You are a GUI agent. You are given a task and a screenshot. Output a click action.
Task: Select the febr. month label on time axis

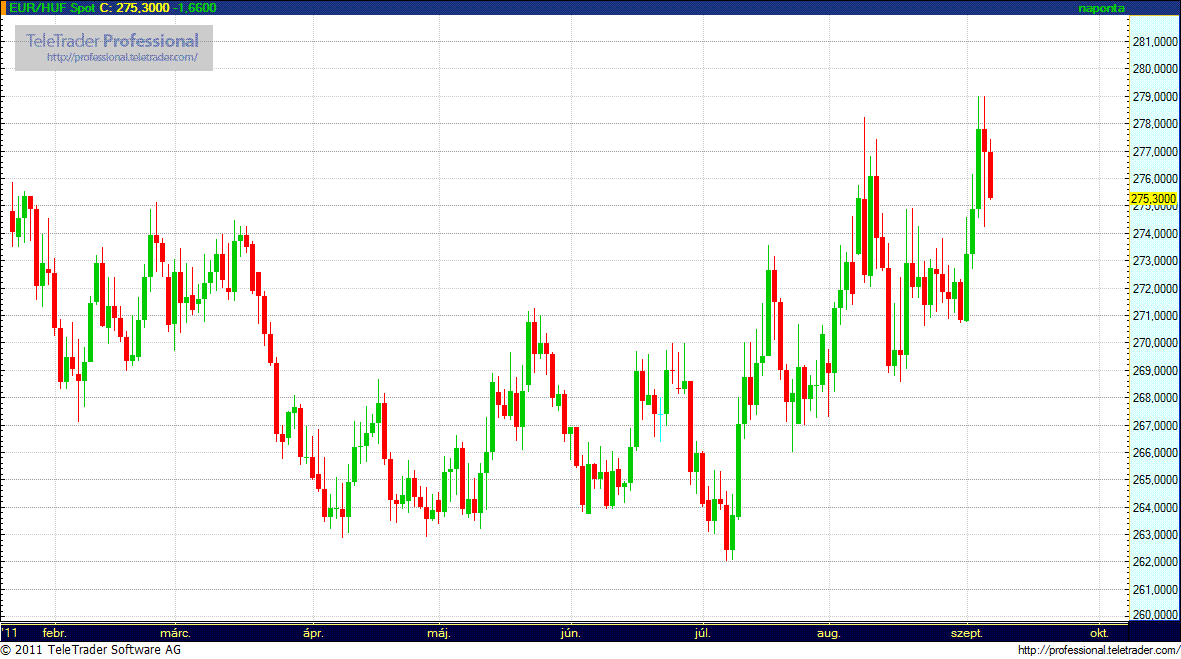pos(54,633)
